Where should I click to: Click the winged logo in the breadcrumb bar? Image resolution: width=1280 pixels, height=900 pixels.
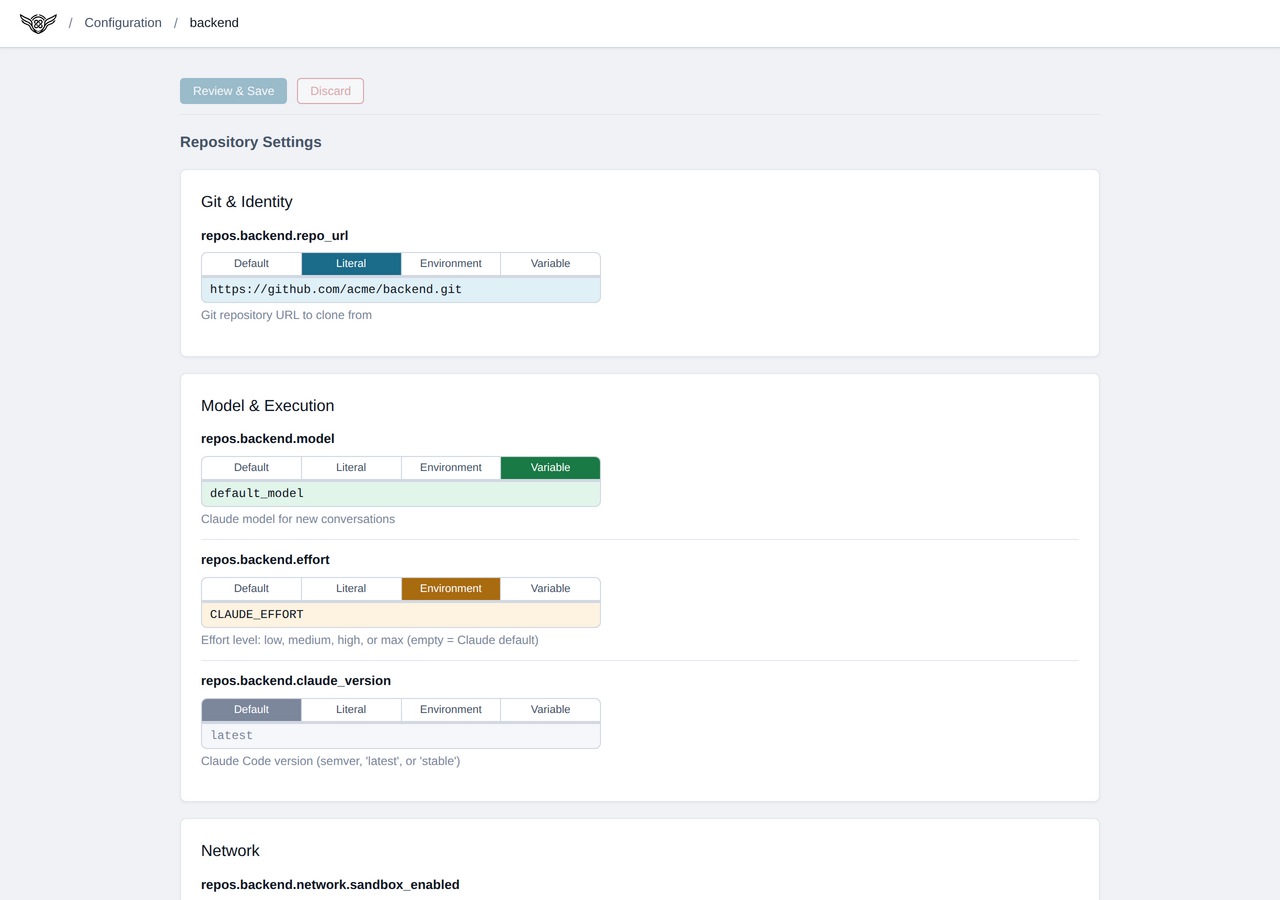click(37, 23)
